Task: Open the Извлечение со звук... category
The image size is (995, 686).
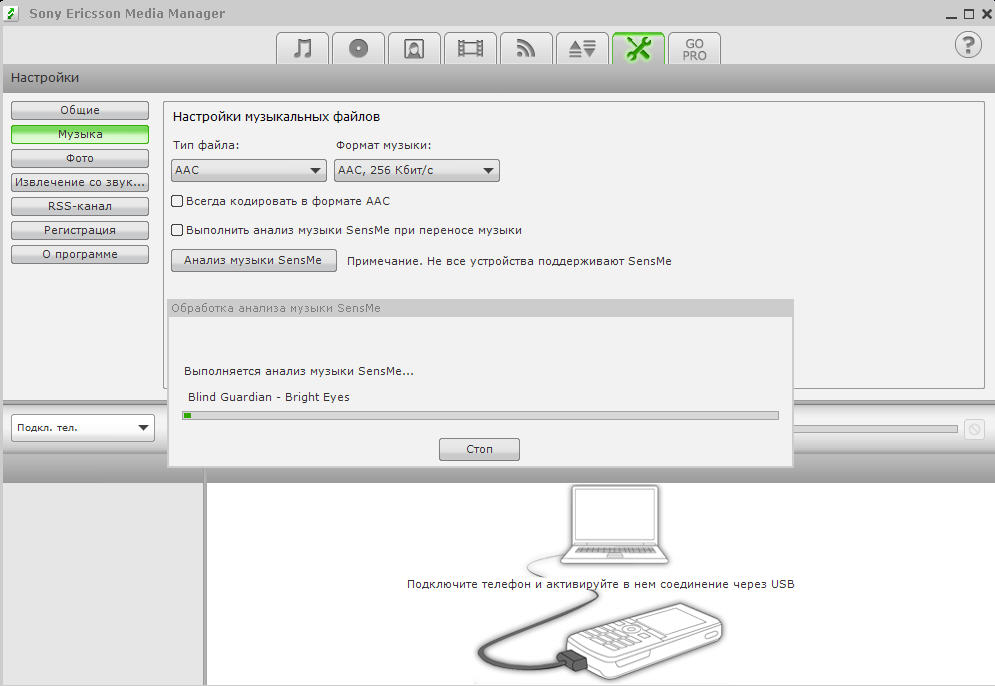Action: 80,182
